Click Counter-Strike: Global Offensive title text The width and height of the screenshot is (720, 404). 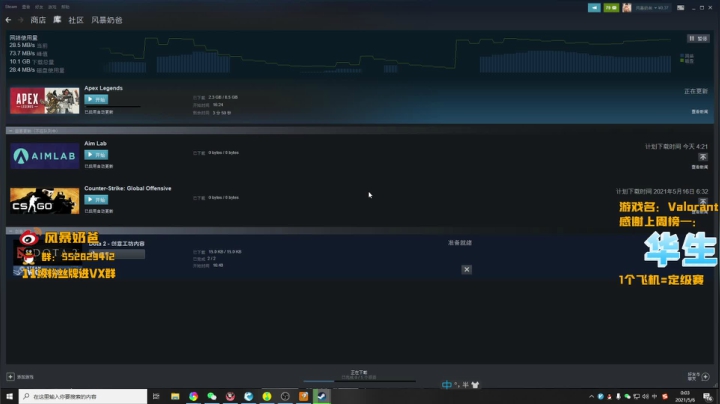click(128, 188)
